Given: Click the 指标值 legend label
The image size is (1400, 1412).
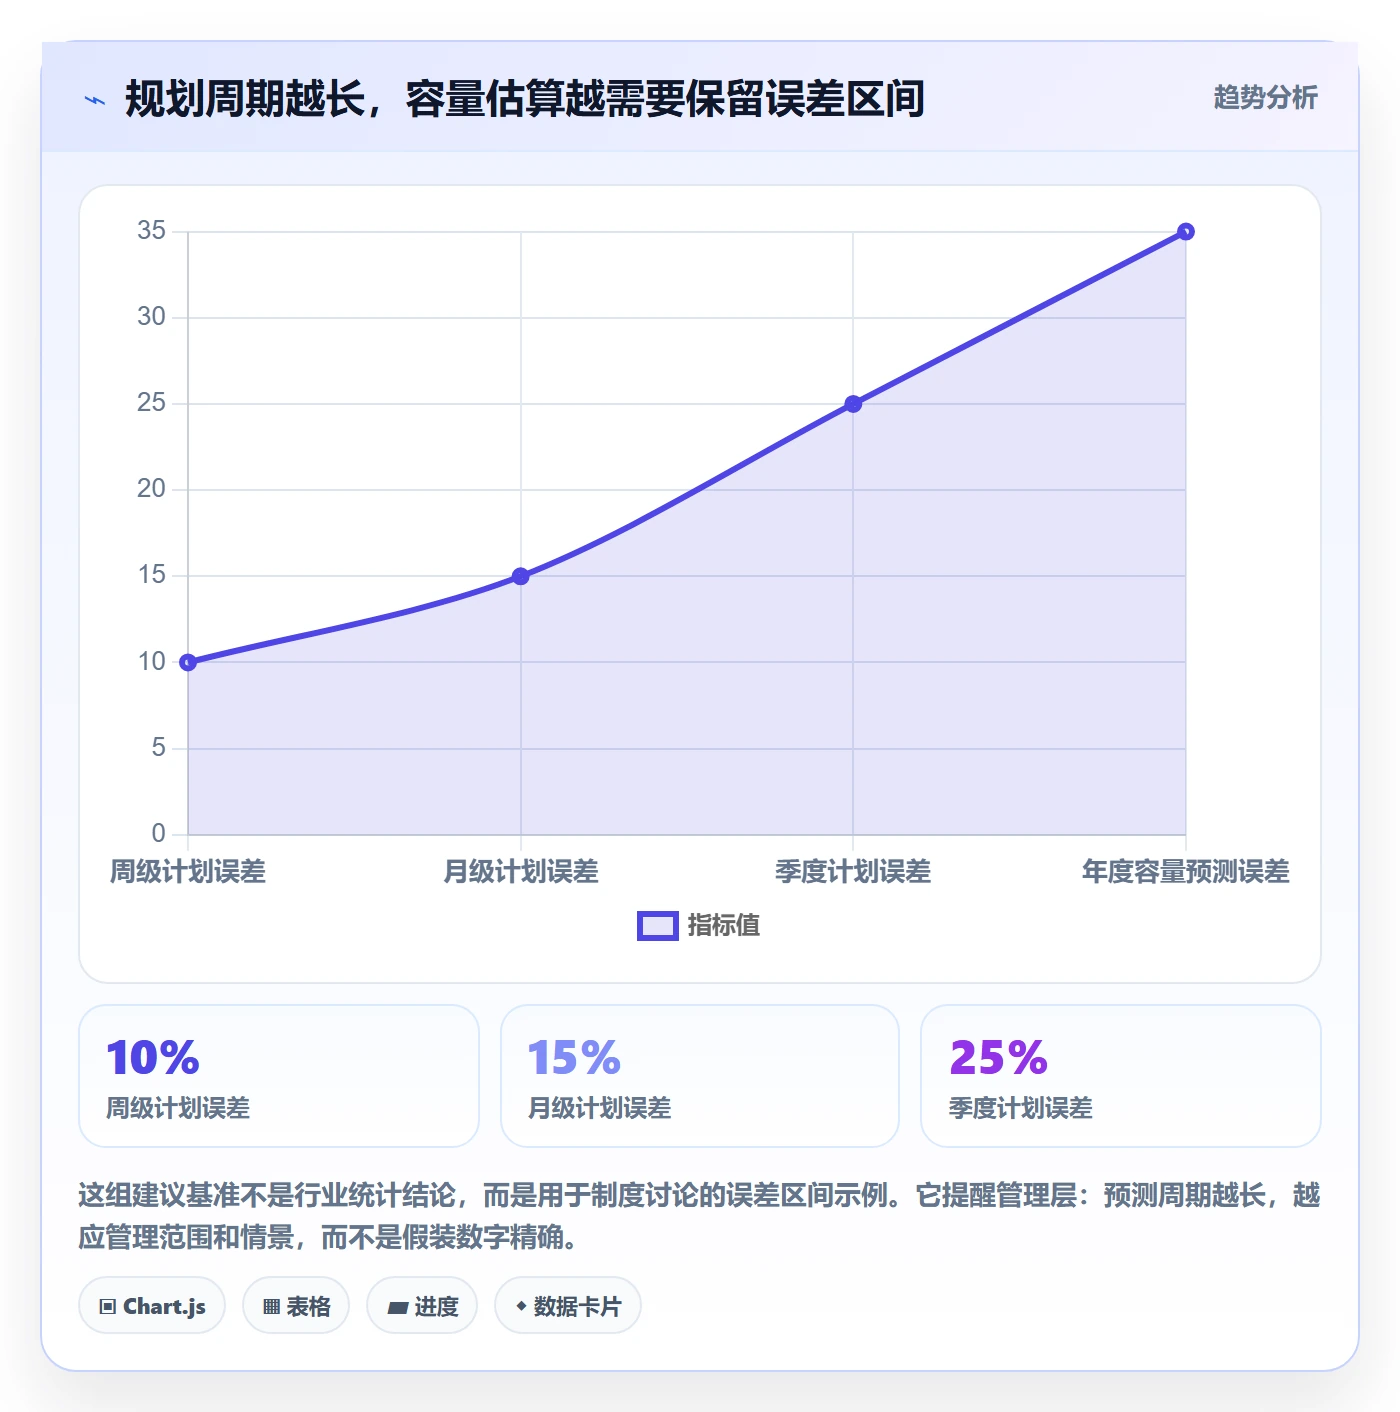Looking at the screenshot, I should coord(724,926).
